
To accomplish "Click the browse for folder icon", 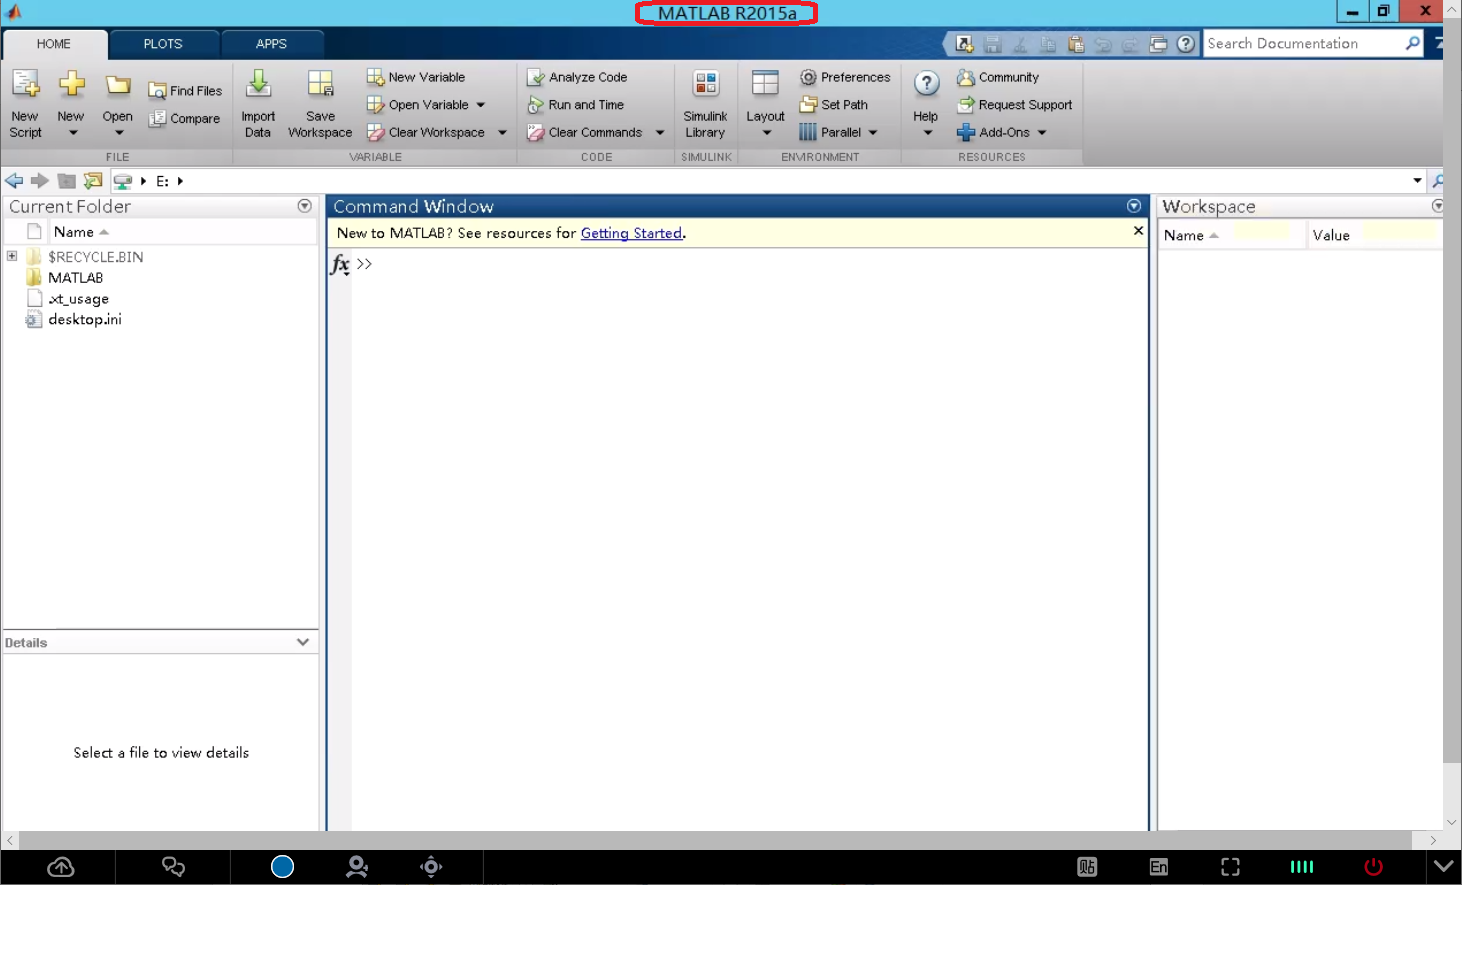I will click(x=93, y=181).
